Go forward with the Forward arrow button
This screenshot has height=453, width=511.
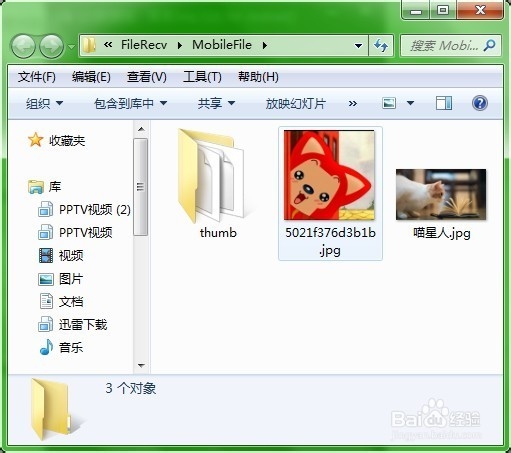tap(51, 46)
